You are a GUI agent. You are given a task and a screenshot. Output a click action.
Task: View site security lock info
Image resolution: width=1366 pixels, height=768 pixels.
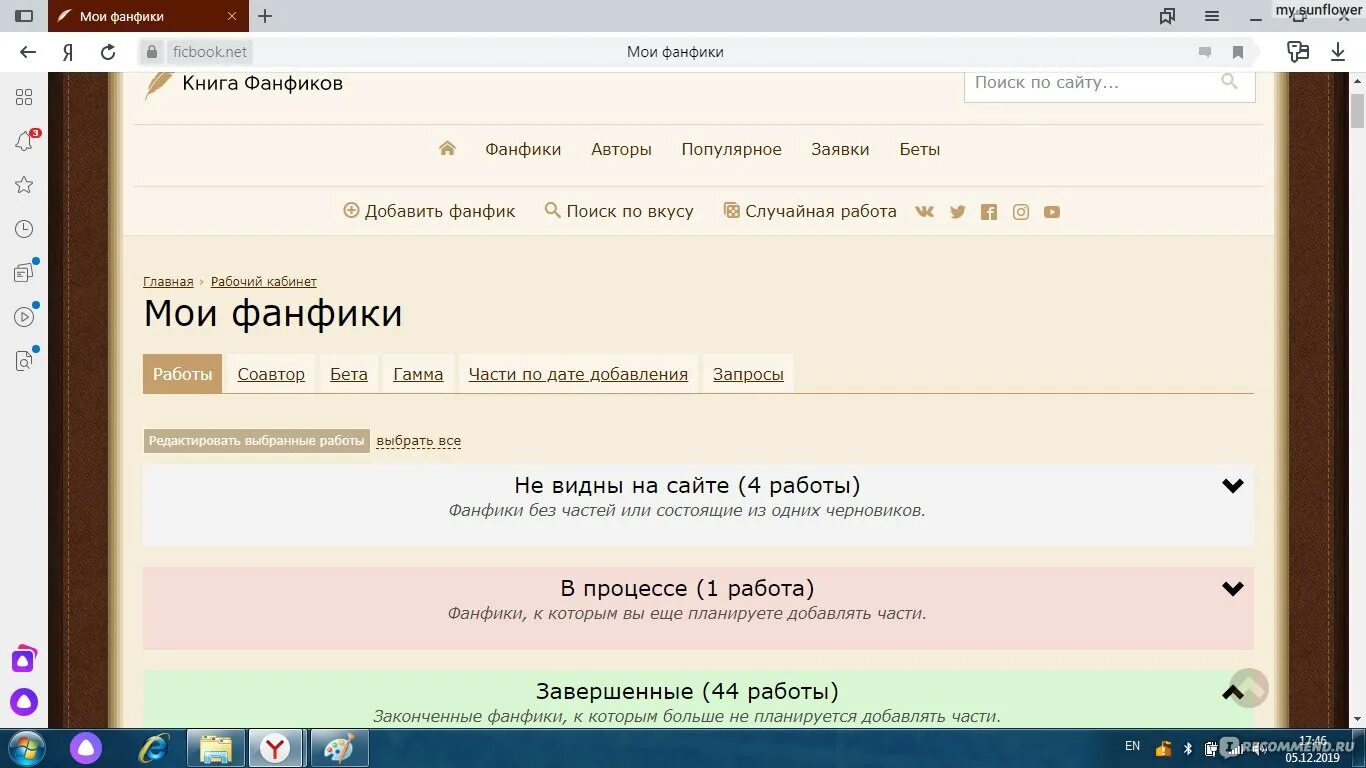point(152,52)
